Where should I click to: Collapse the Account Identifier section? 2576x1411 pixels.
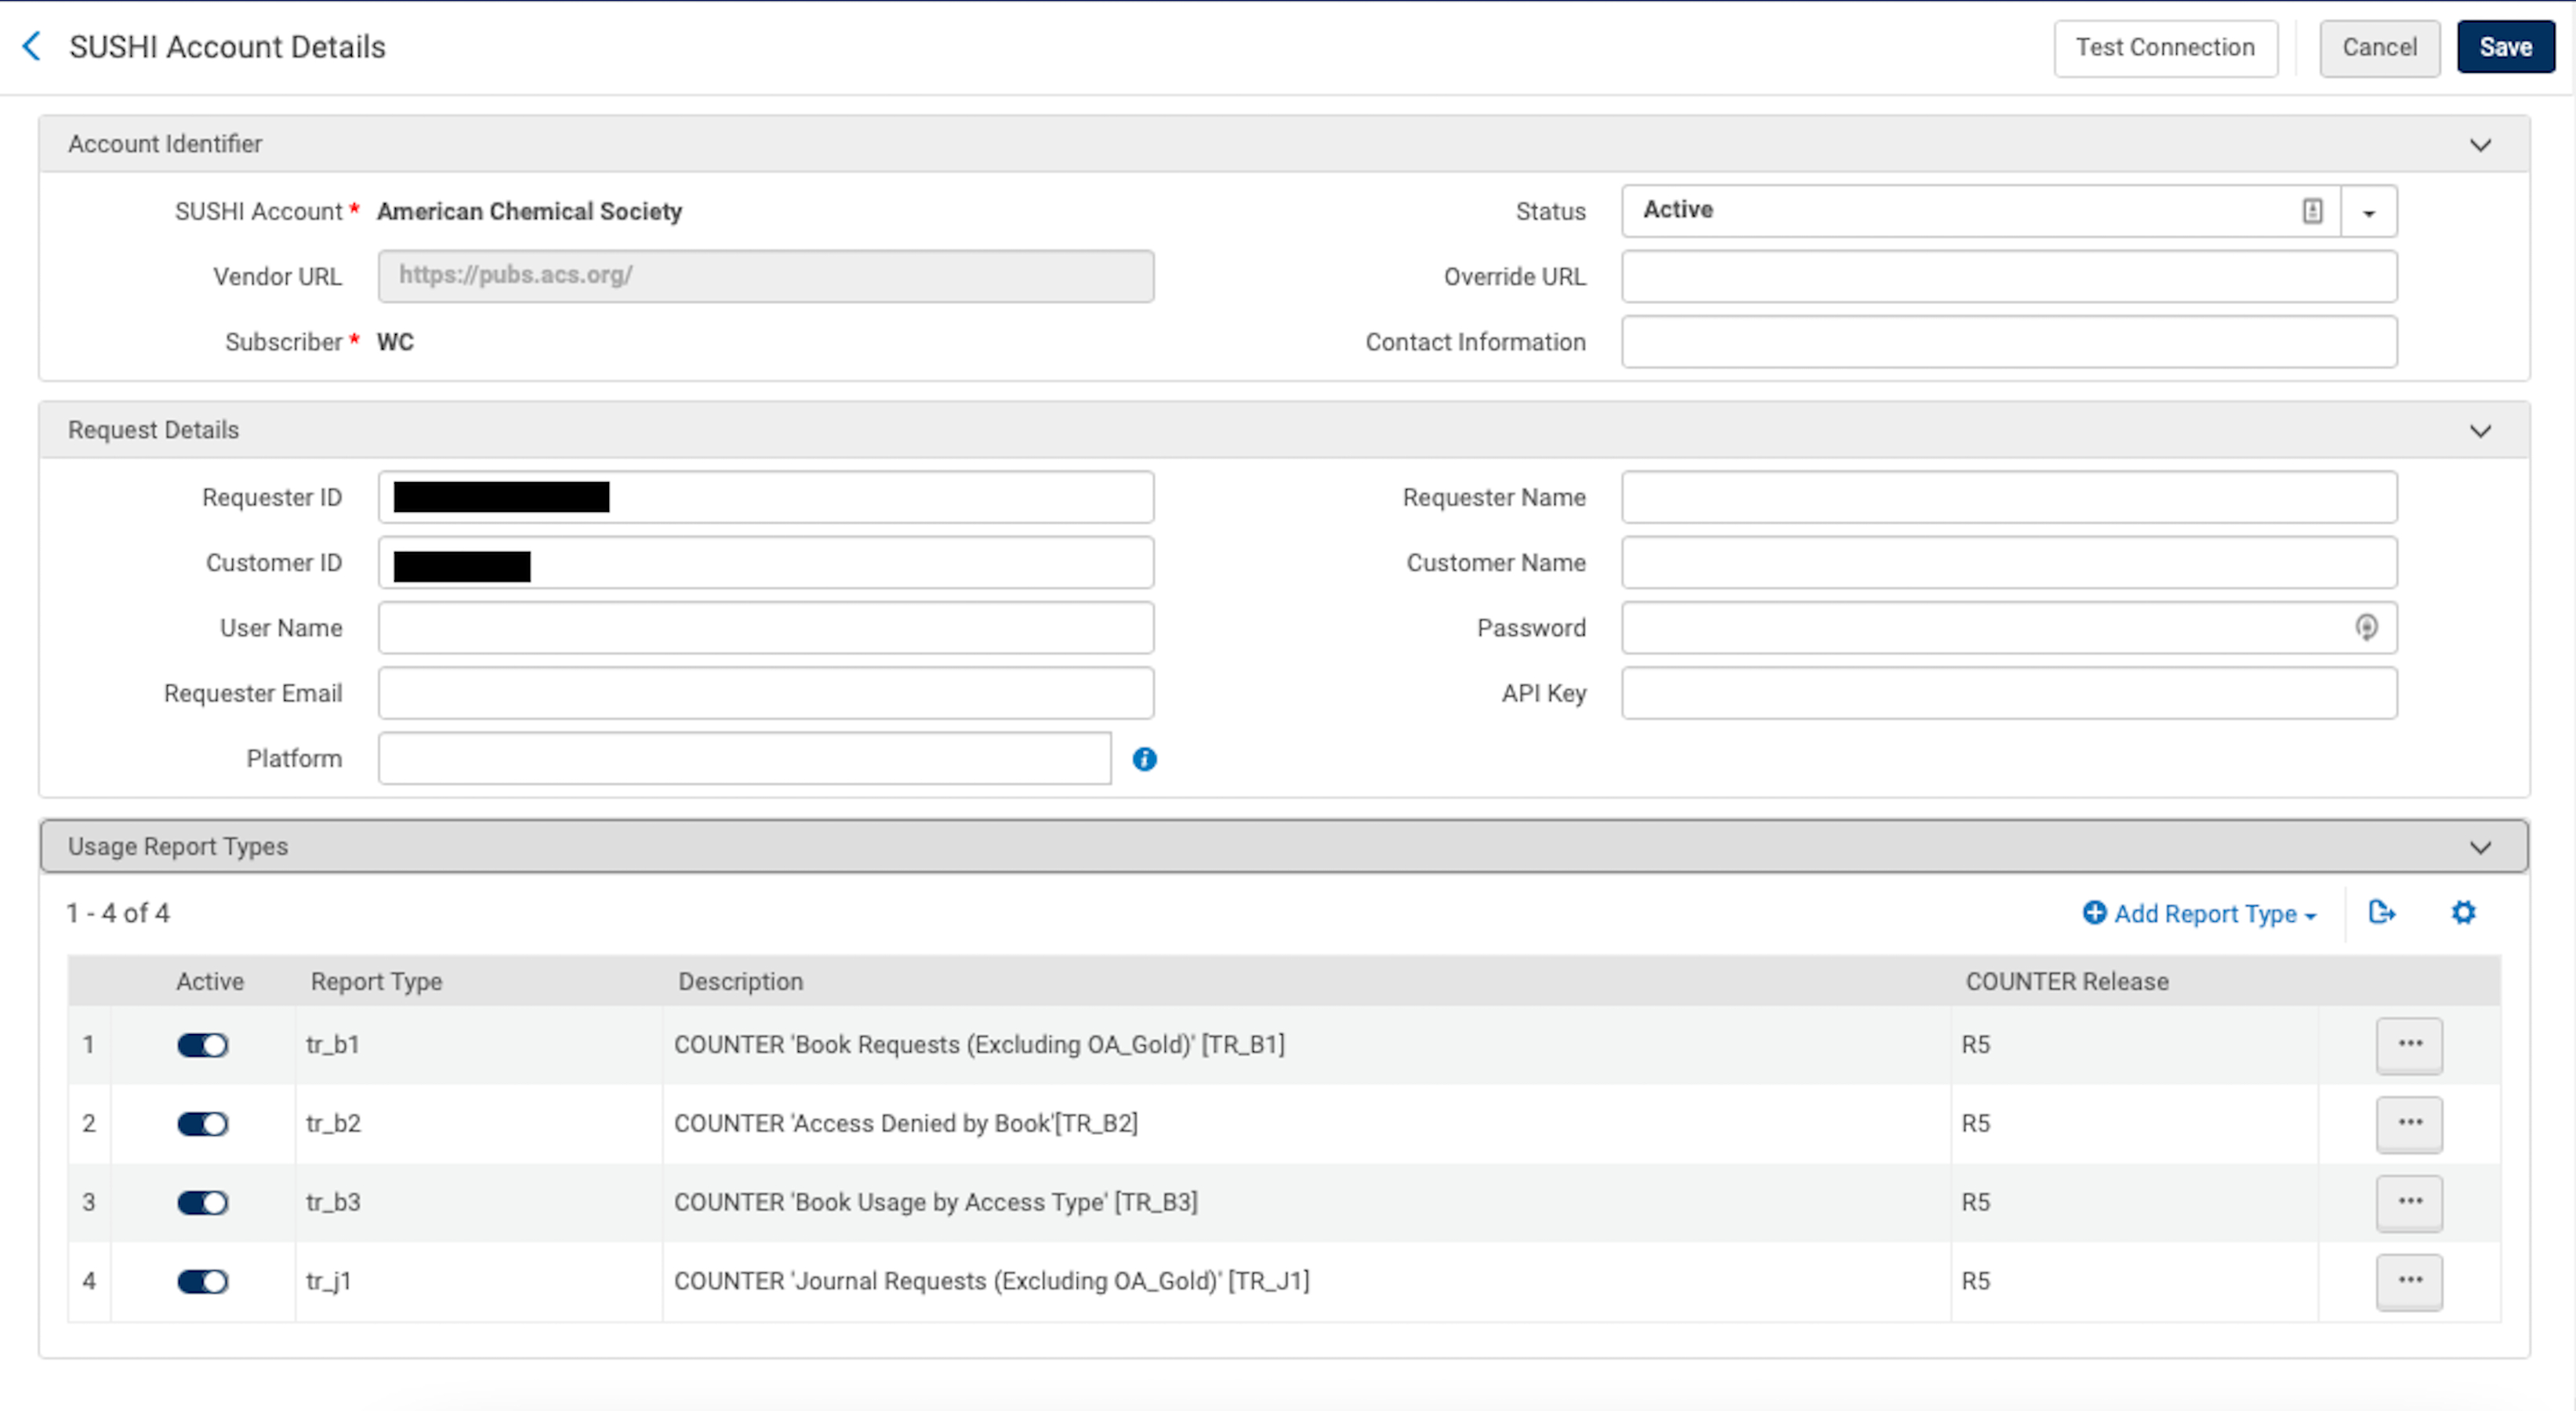2480,145
